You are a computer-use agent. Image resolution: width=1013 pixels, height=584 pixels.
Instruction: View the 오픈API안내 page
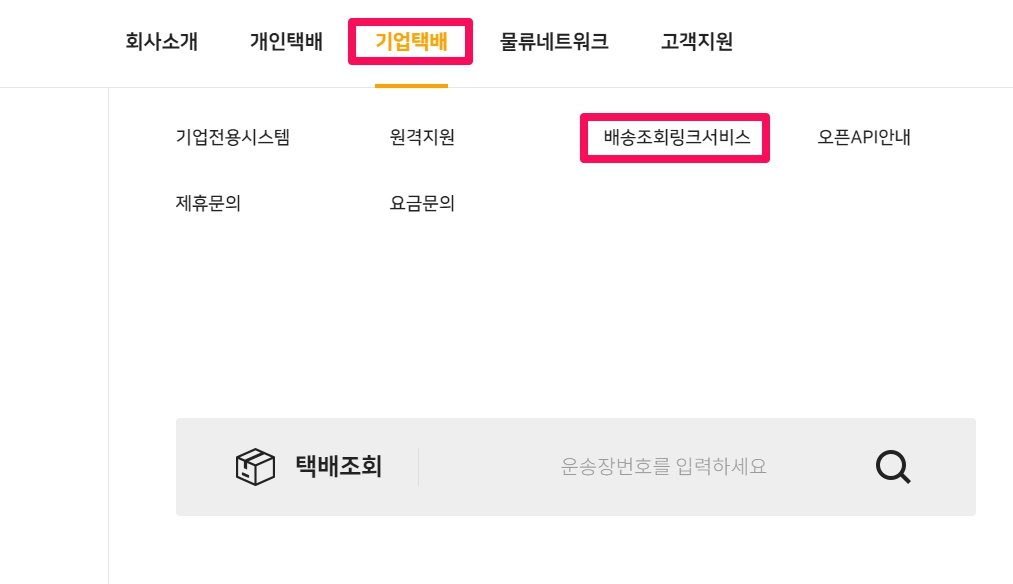tap(863, 137)
